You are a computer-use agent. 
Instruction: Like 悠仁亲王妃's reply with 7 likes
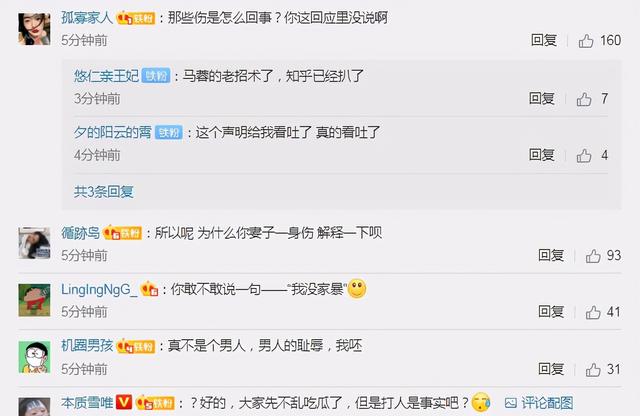(x=584, y=99)
